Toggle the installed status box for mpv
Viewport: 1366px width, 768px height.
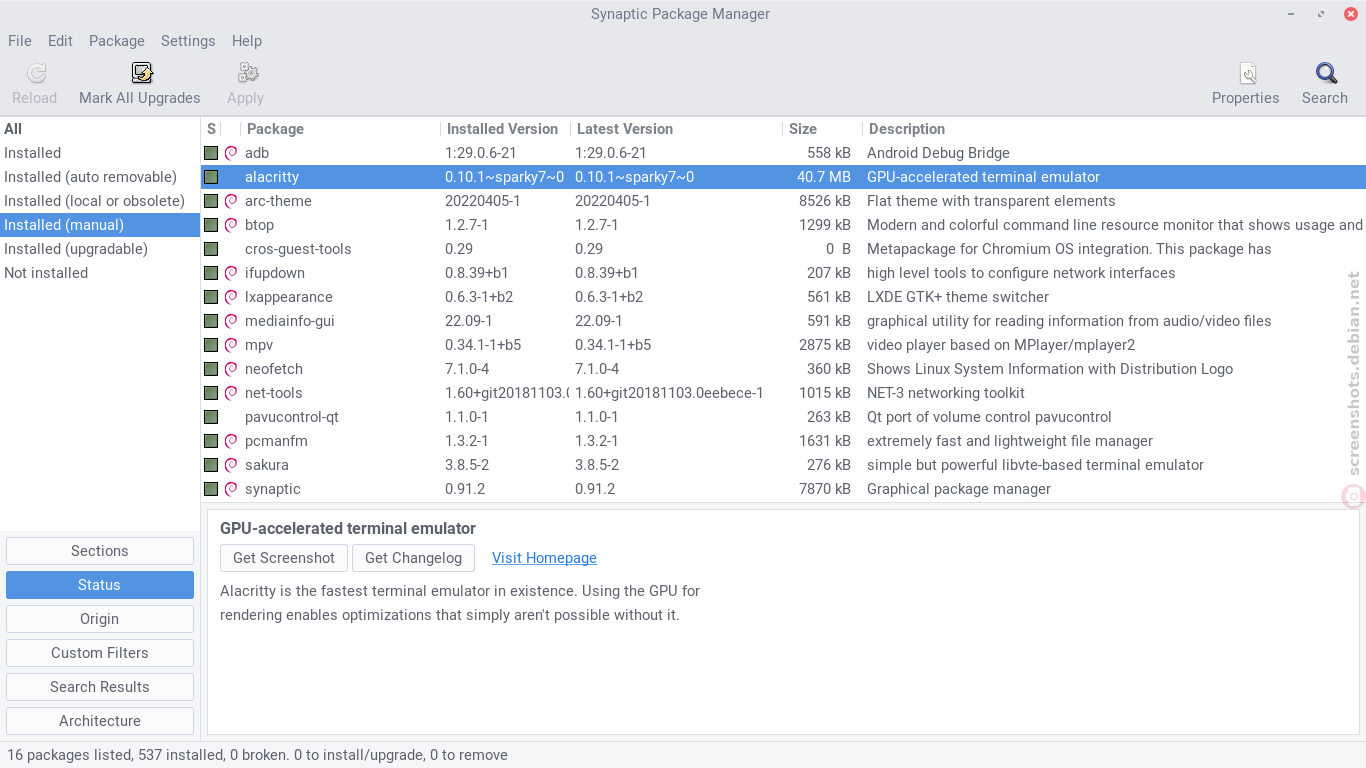211,345
